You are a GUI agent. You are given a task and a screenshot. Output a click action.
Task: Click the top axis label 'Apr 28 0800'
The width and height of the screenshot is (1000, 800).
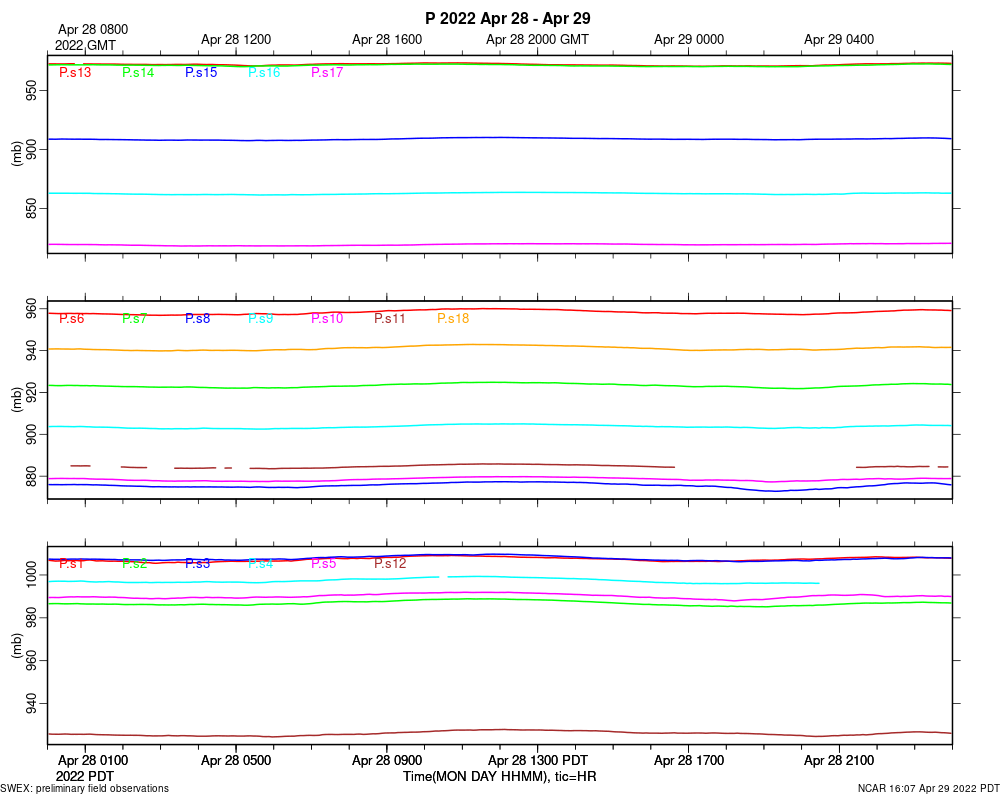[93, 29]
